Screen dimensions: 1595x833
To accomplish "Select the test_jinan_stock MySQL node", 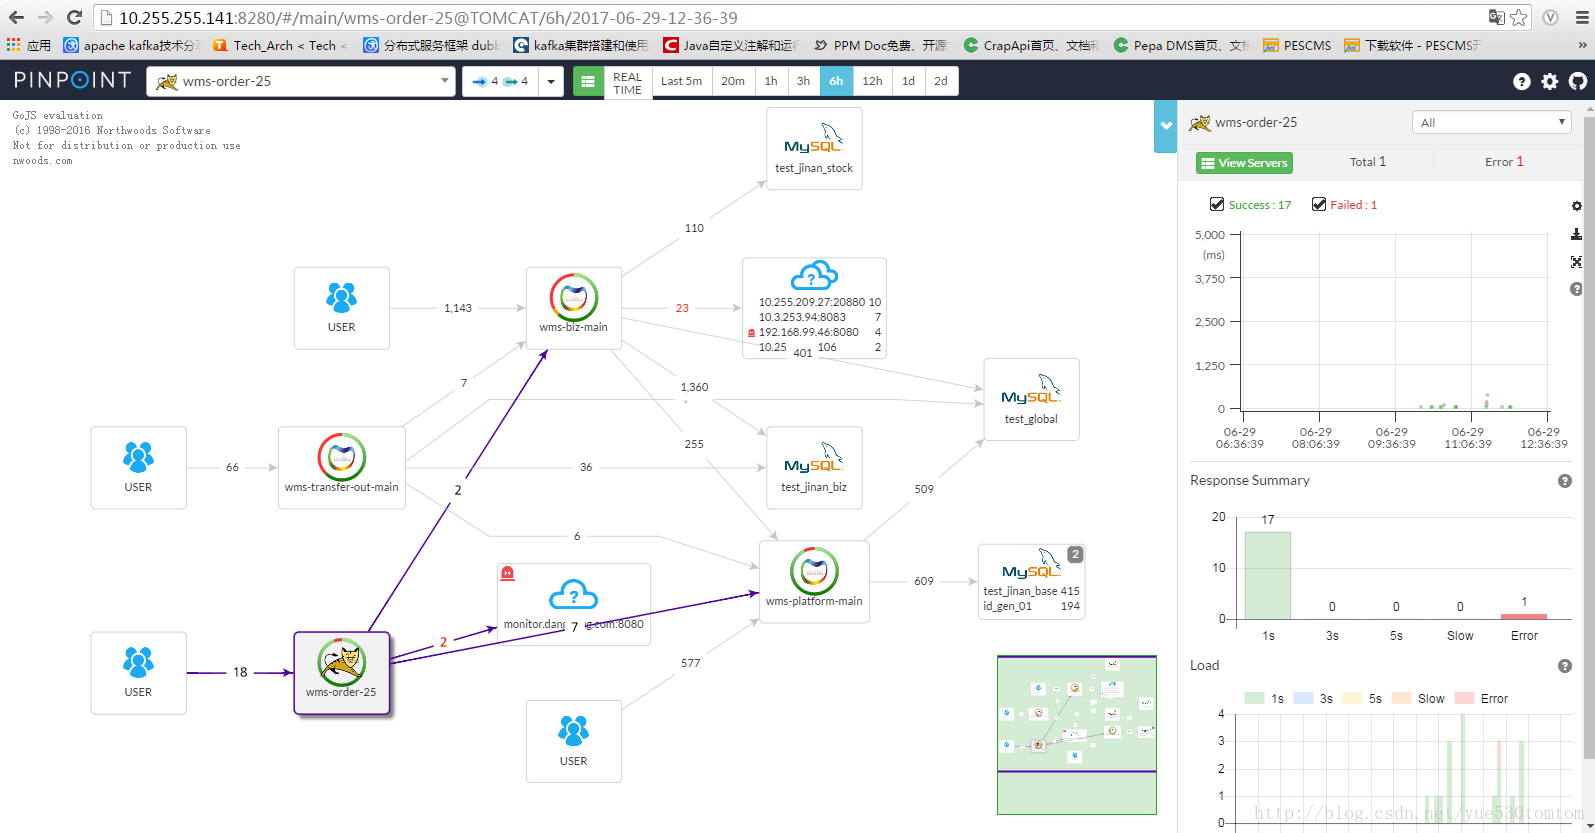I will coord(814,148).
